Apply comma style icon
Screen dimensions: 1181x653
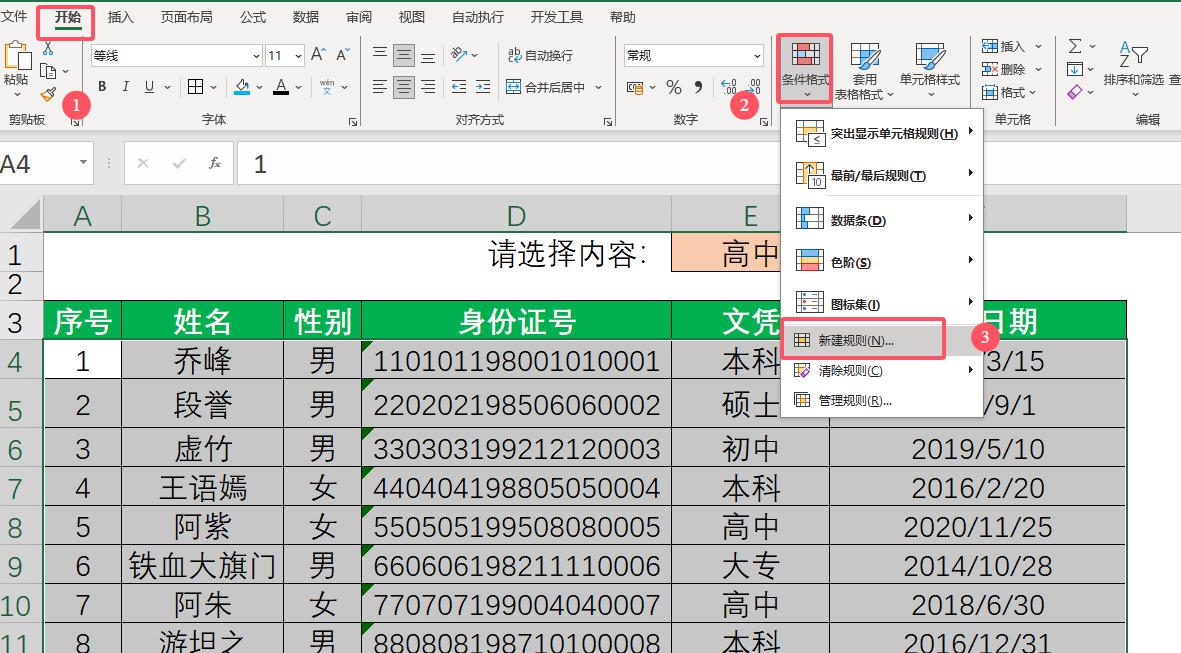(x=698, y=87)
